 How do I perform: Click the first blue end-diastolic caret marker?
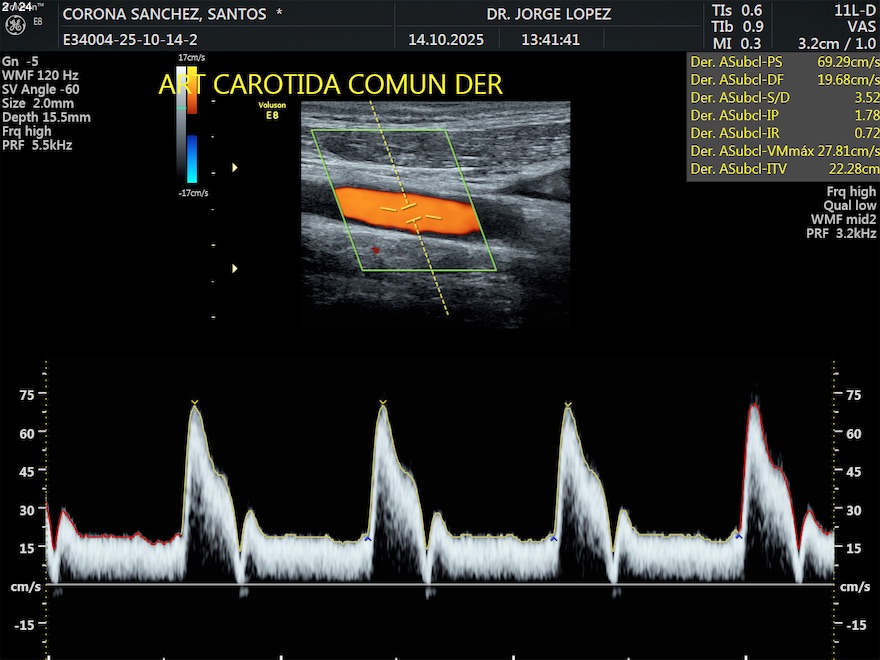pos(367,539)
